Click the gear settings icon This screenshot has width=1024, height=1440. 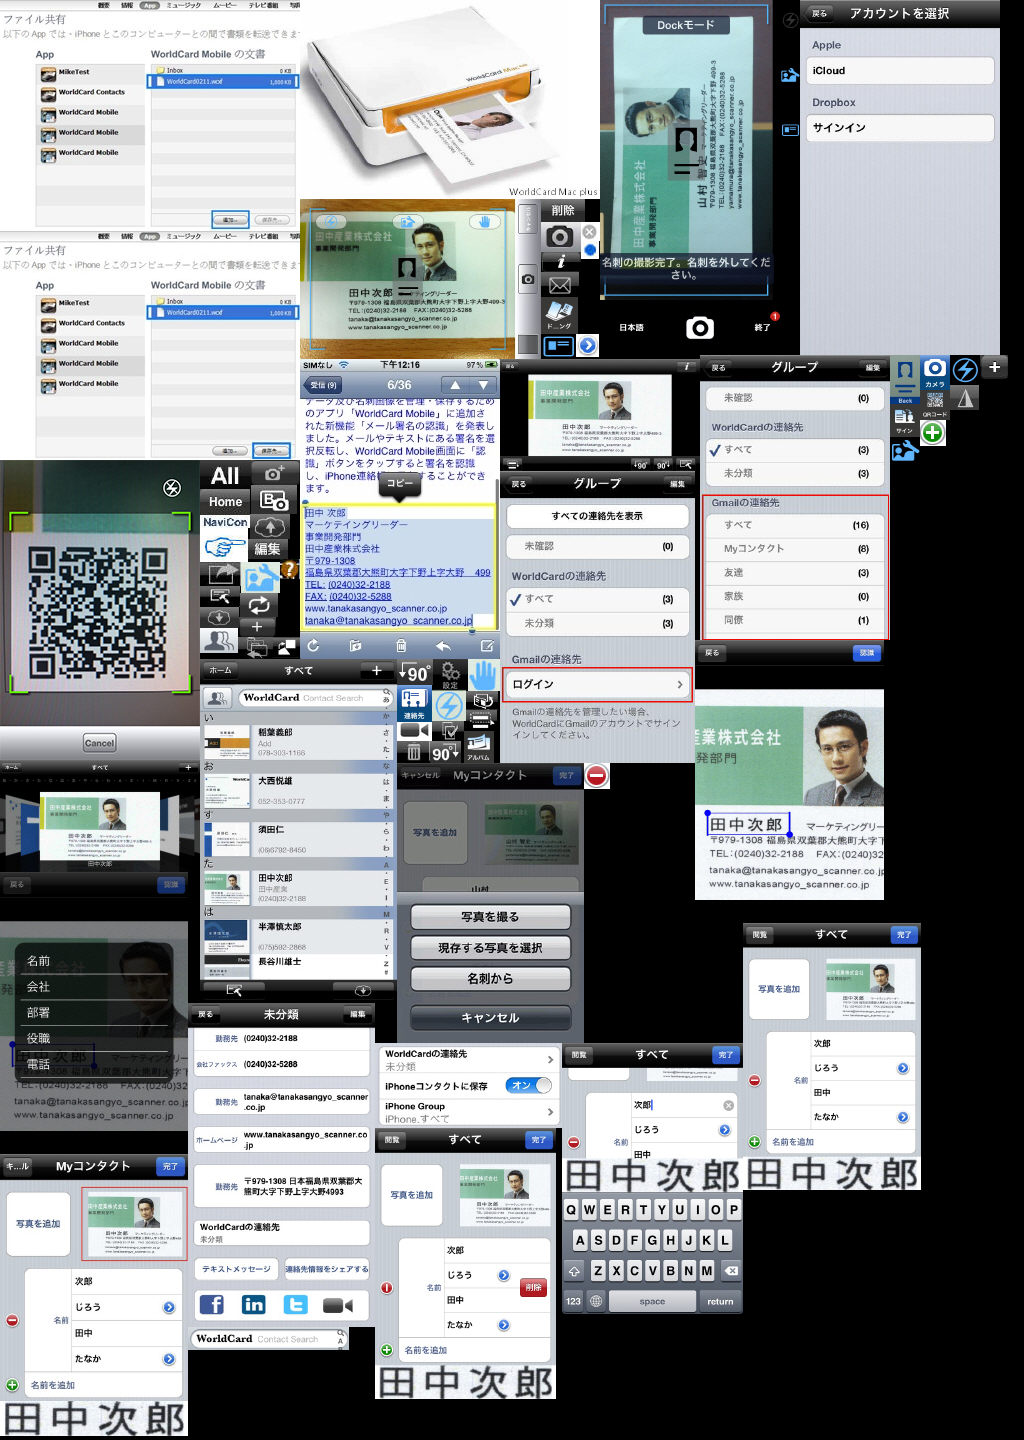[x=450, y=672]
